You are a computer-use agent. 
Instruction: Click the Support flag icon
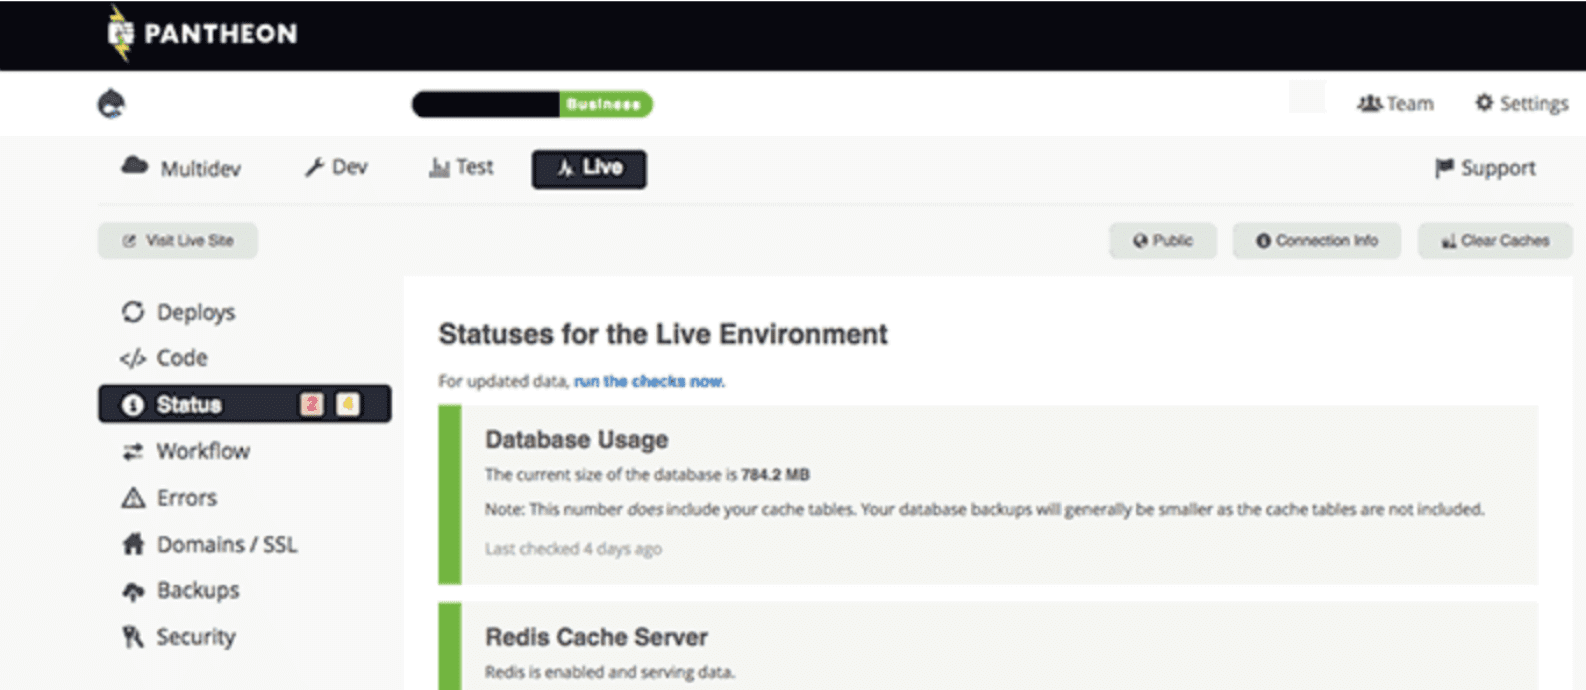coord(1444,168)
